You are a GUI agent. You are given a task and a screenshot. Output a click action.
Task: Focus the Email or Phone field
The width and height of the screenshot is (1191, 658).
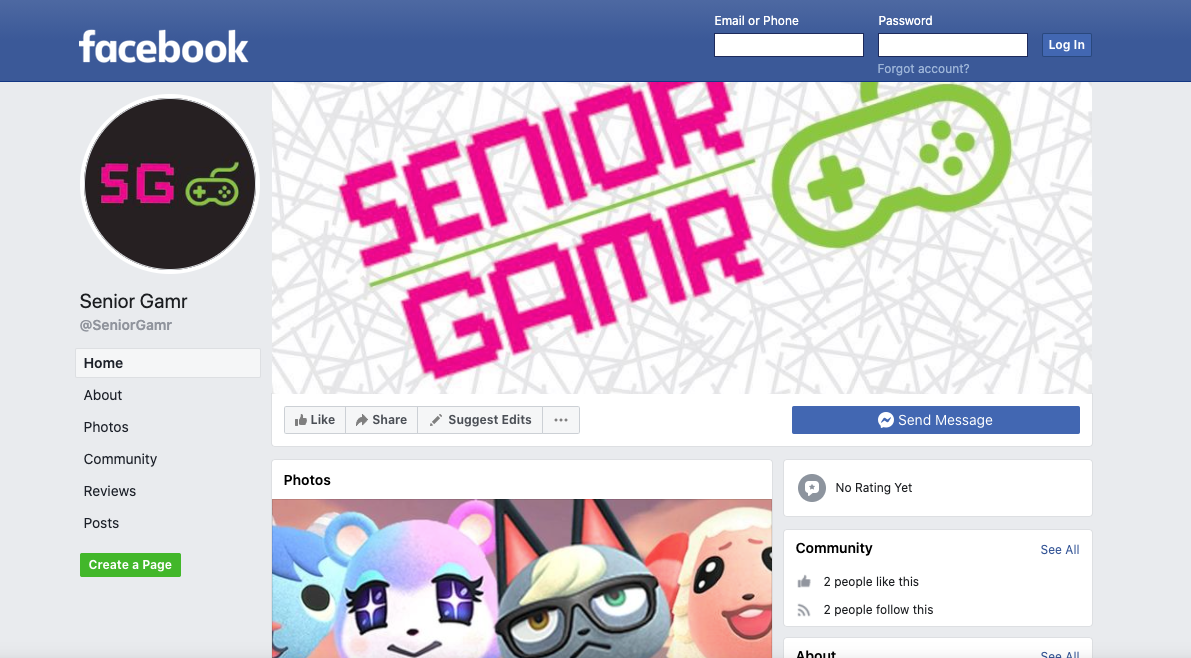click(788, 45)
